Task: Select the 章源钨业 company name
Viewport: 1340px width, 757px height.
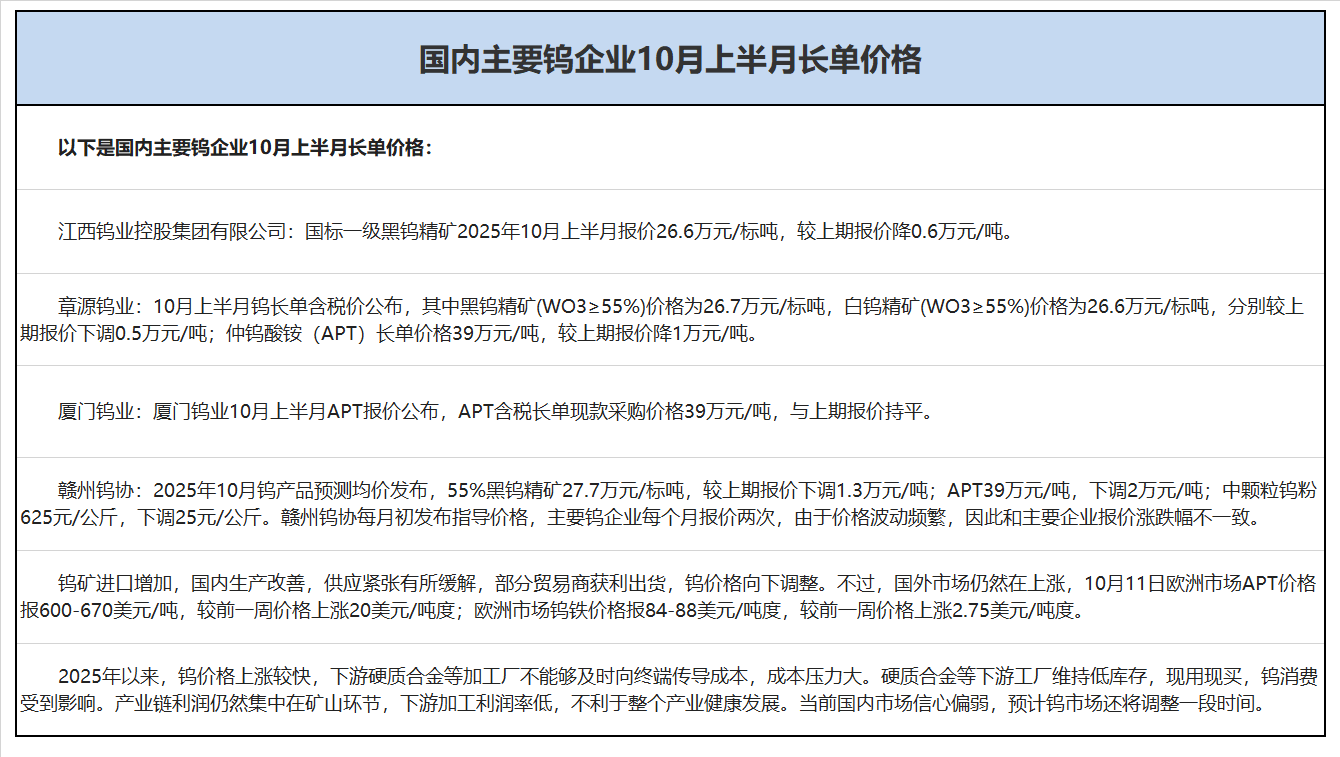Action: [x=95, y=306]
